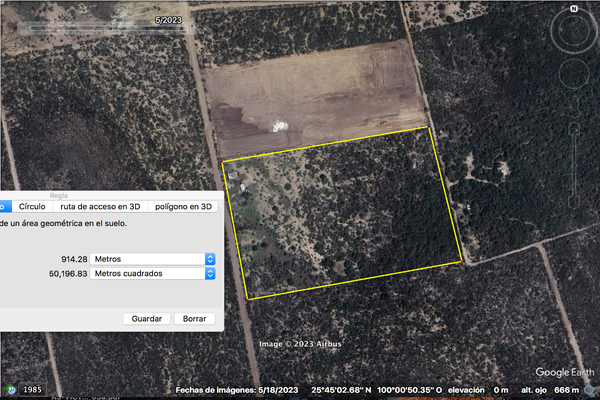The image size is (600, 400).
Task: Click the historical imagery clock icon
Action: click(x=11, y=390)
